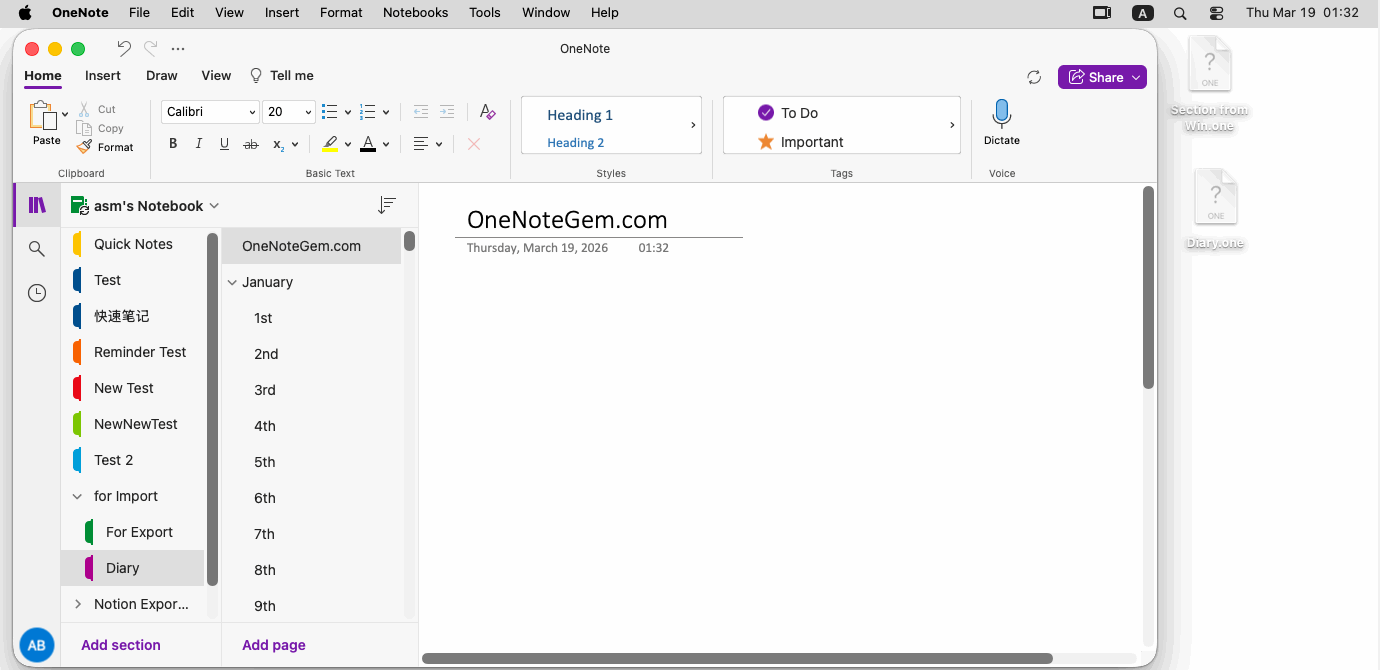The width and height of the screenshot is (1380, 670).
Task: Open Recent notes clock icon
Action: click(37, 293)
